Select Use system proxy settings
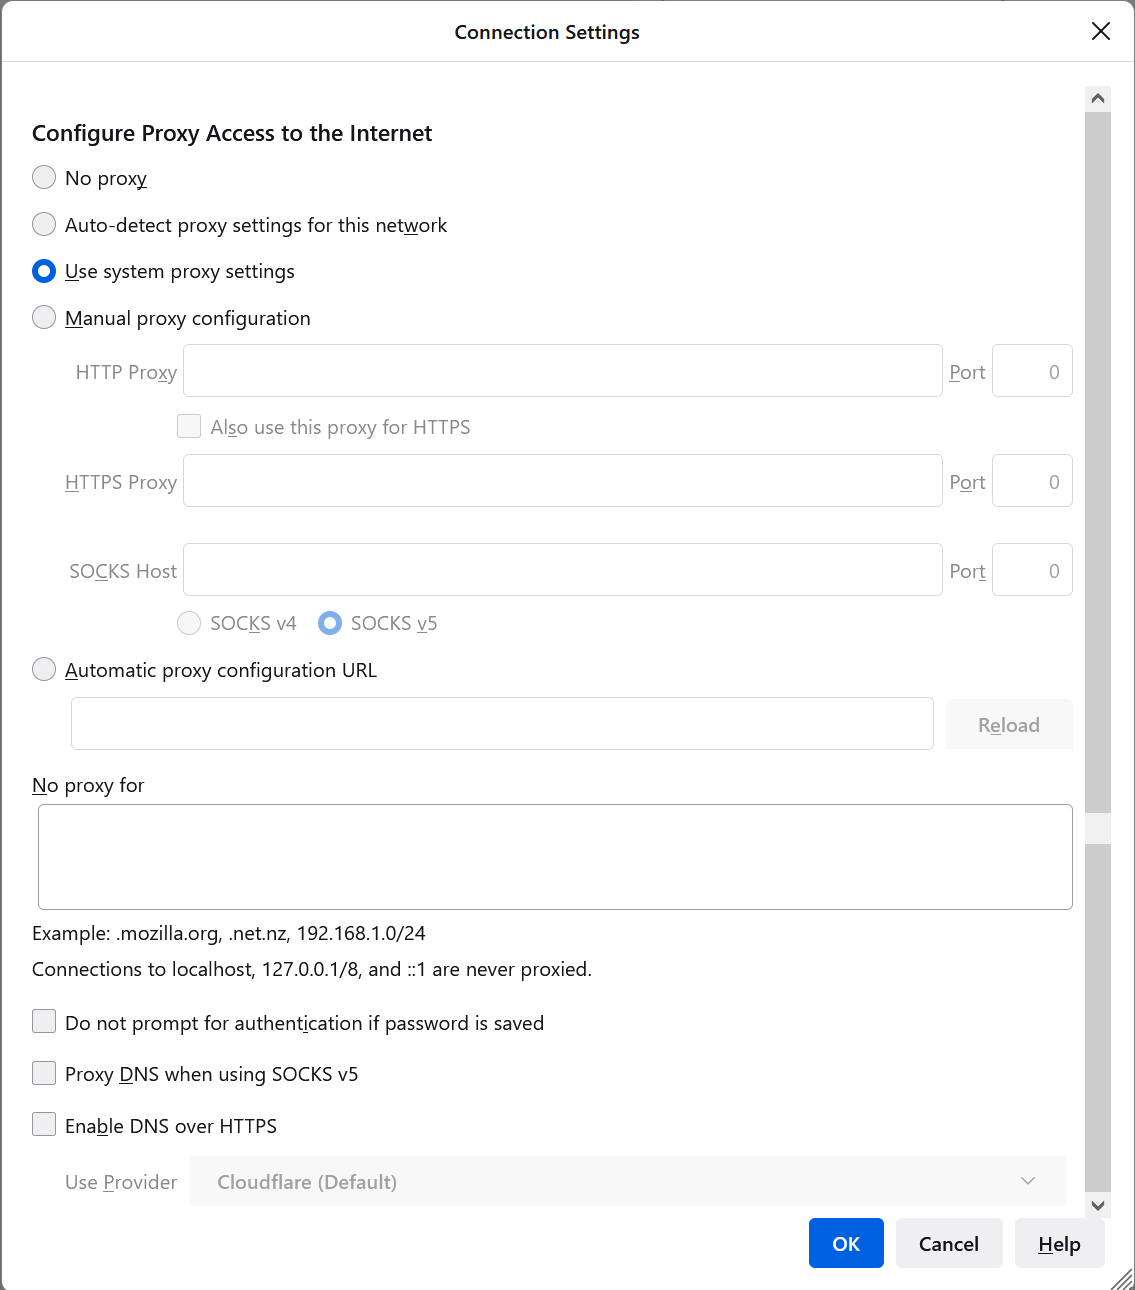The height and width of the screenshot is (1290, 1135). click(44, 270)
